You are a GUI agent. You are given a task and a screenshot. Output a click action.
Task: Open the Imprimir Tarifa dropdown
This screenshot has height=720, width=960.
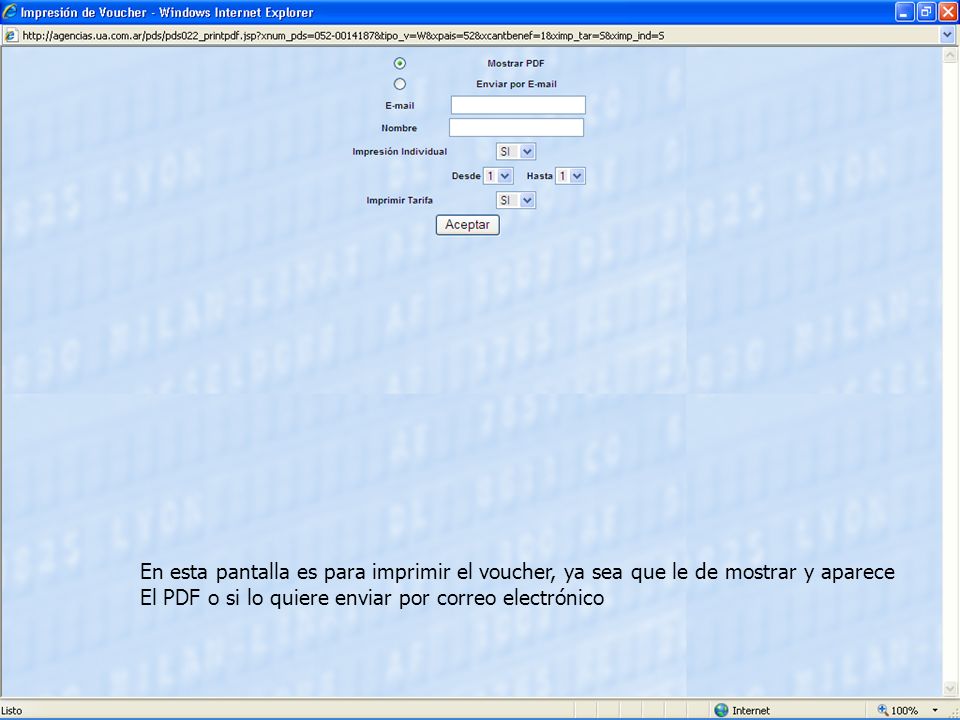coord(516,200)
